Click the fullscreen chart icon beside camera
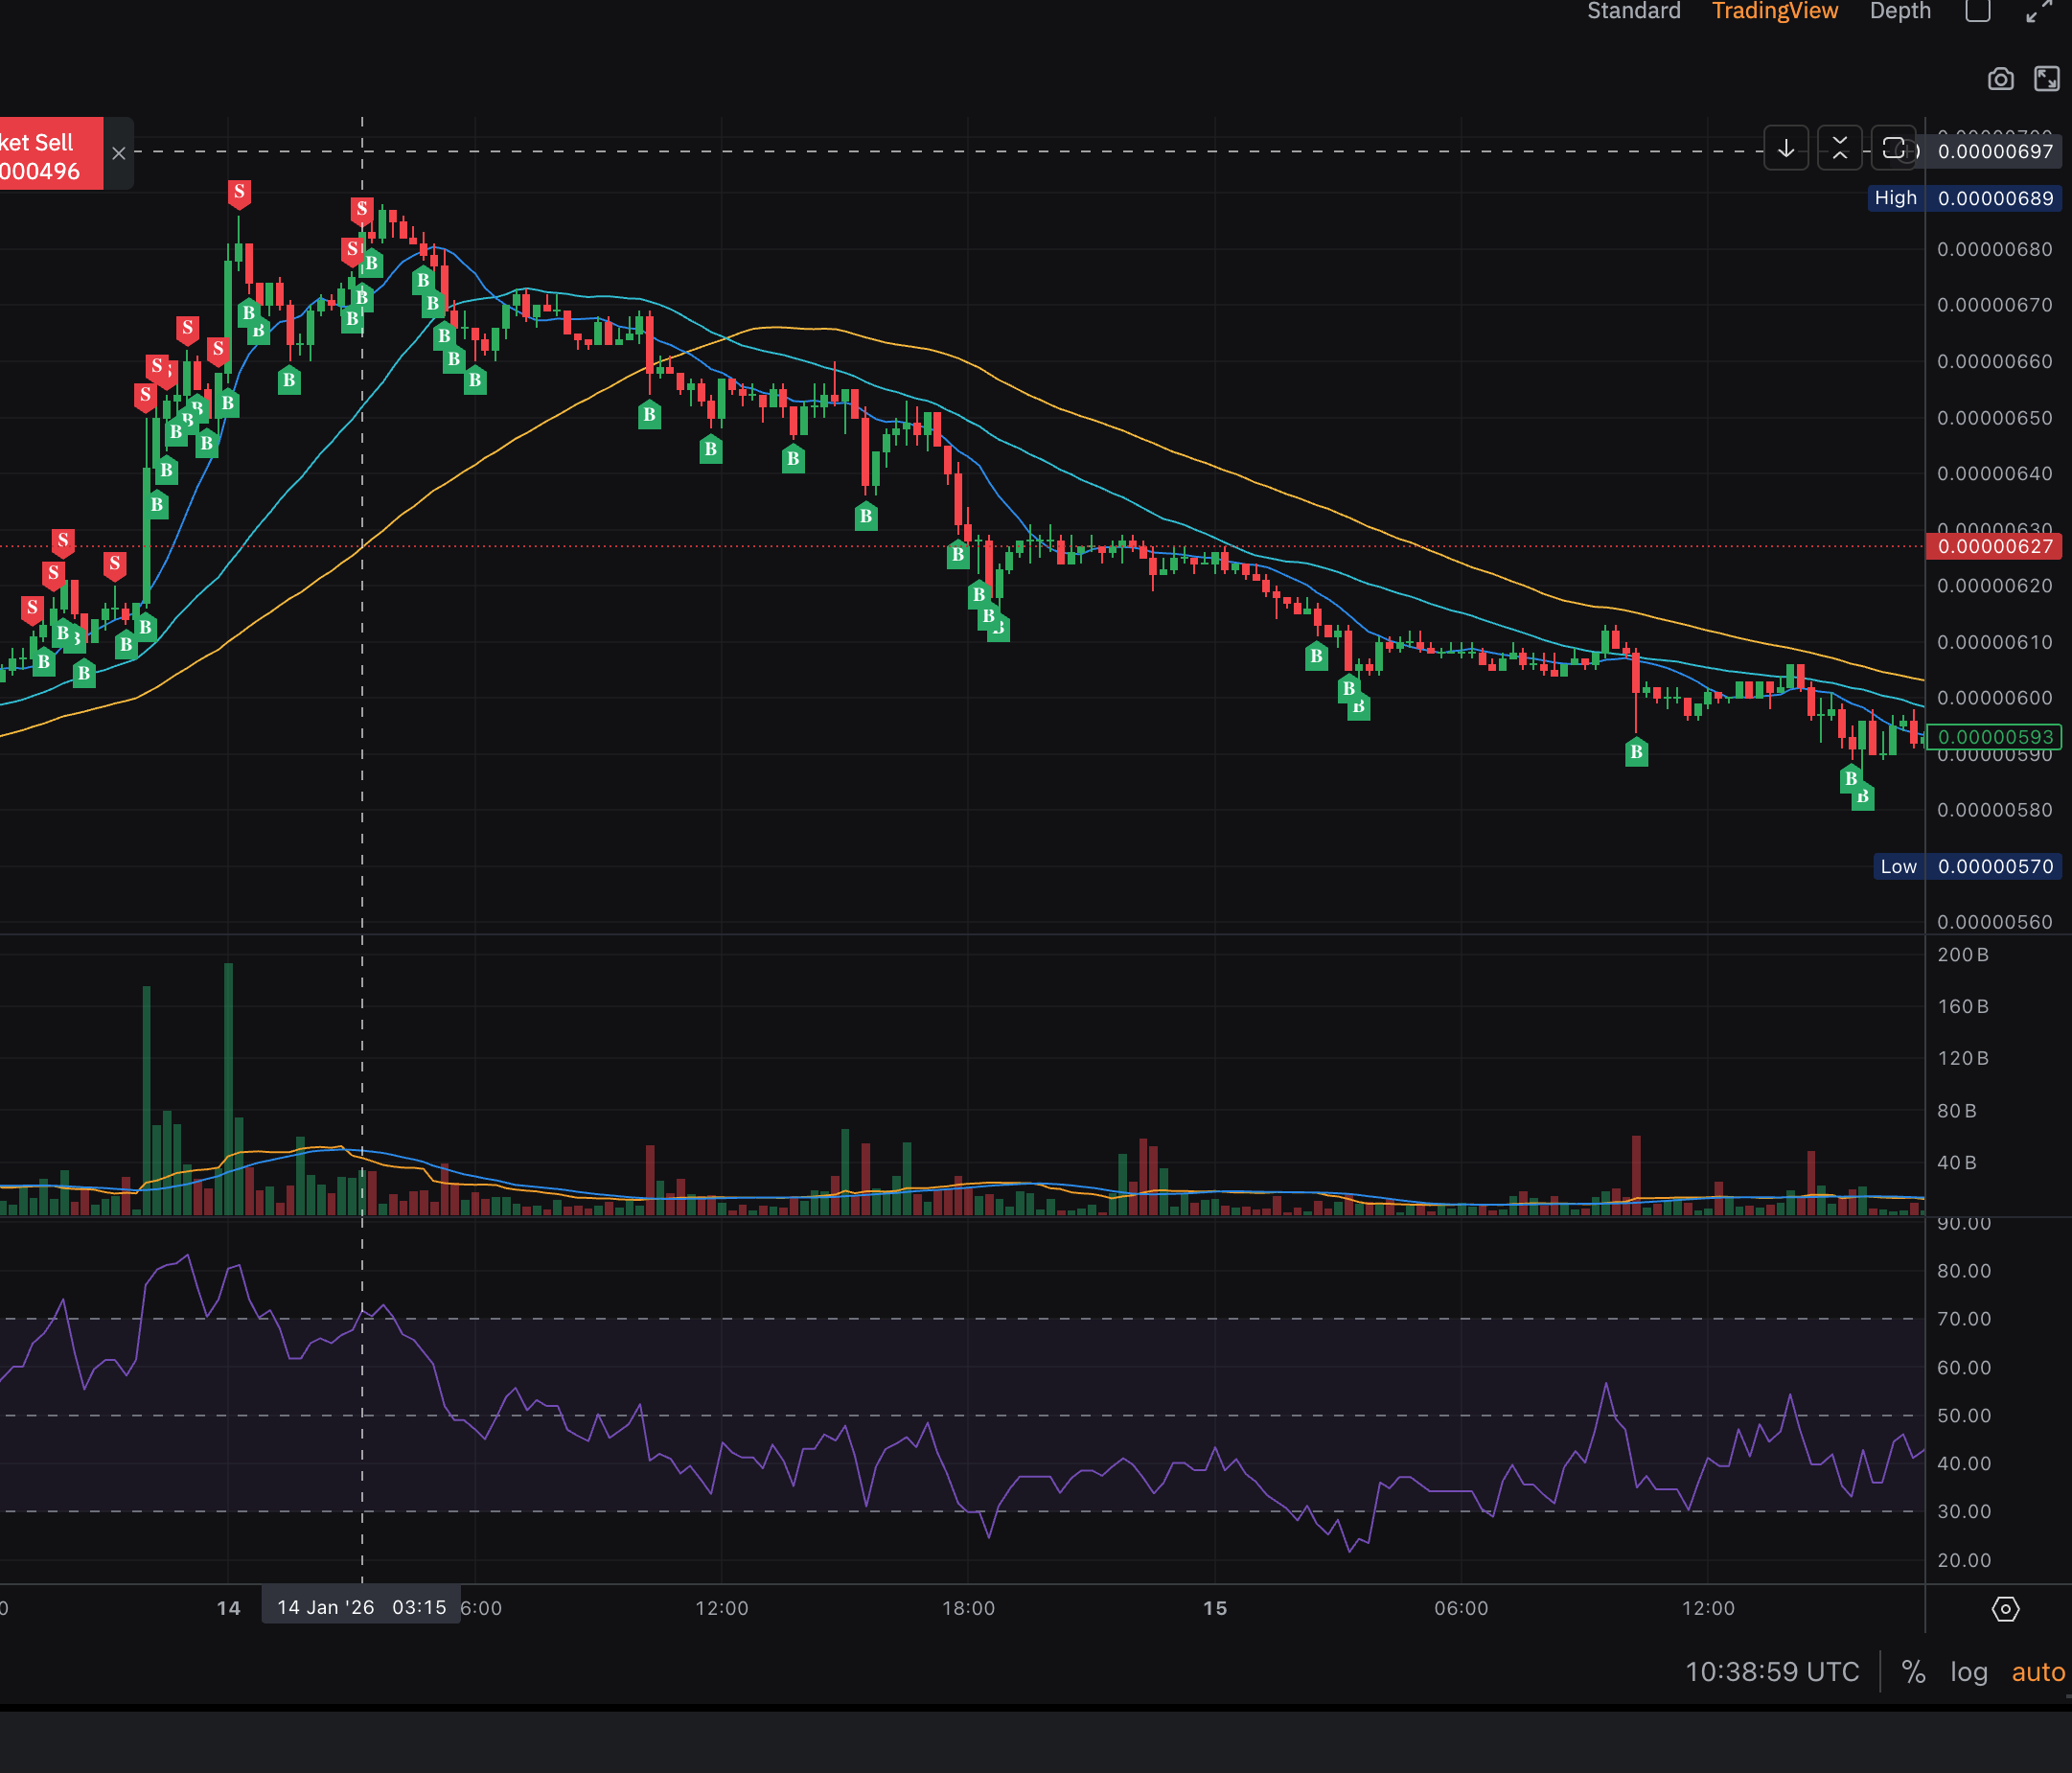Viewport: 2072px width, 1773px height. tap(2047, 79)
